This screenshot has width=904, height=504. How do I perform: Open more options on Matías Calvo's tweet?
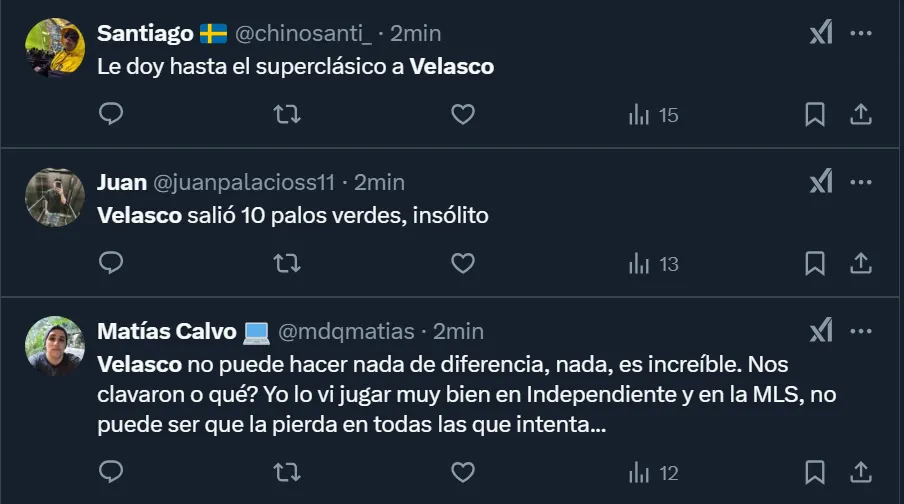860,330
